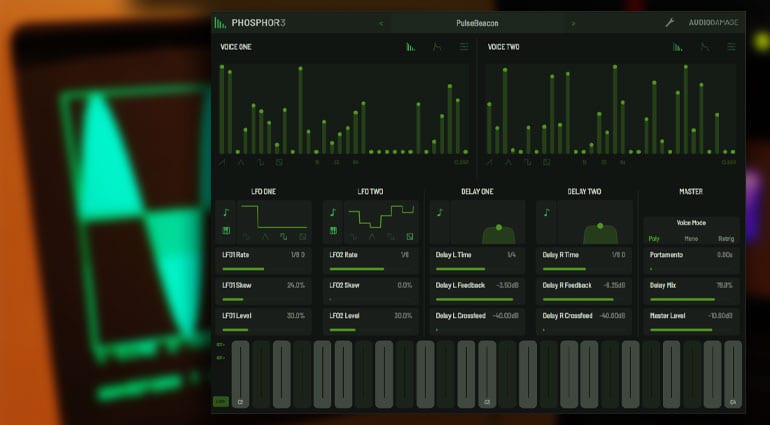Click Delay One filter handle dot
Image resolution: width=770 pixels, height=425 pixels.
click(x=499, y=227)
